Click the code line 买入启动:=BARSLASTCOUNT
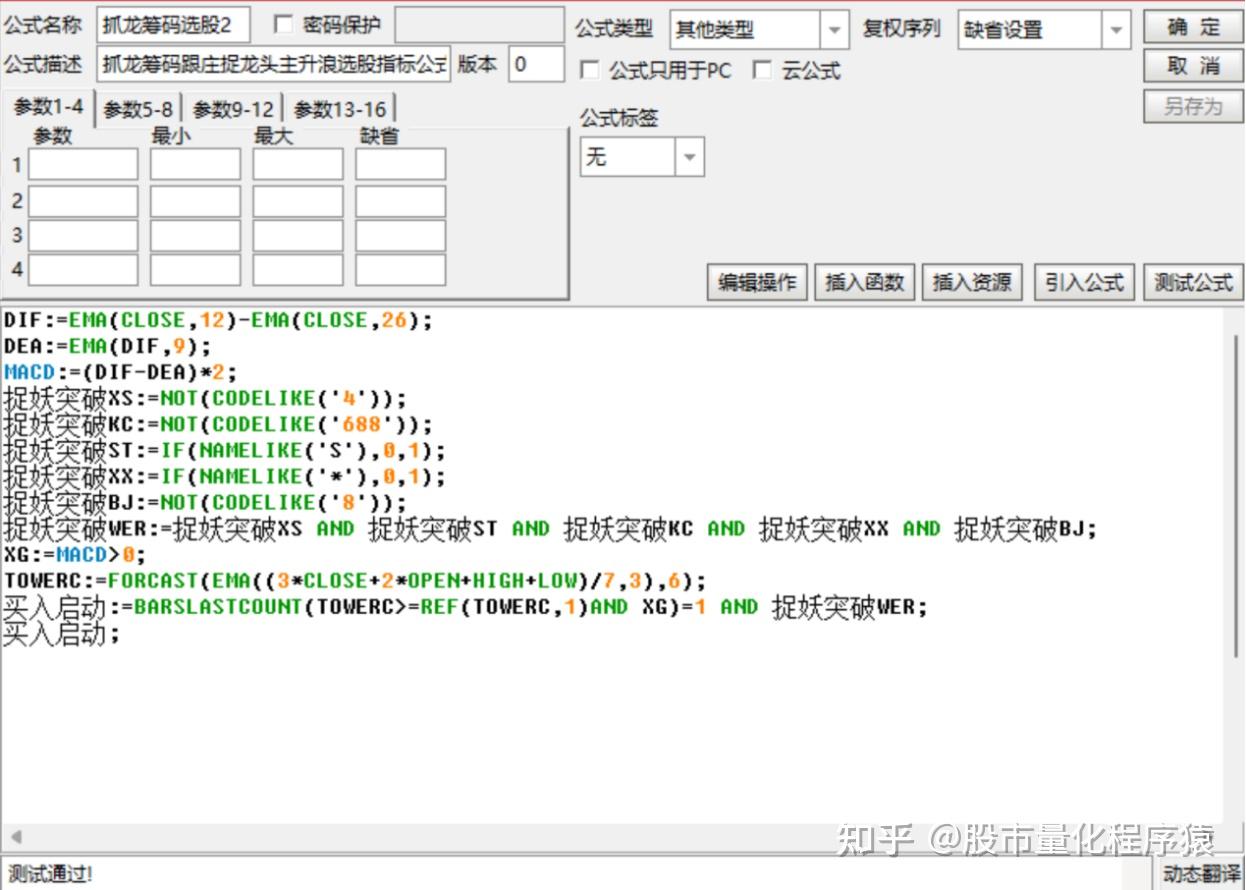The image size is (1246, 890). click(466, 607)
